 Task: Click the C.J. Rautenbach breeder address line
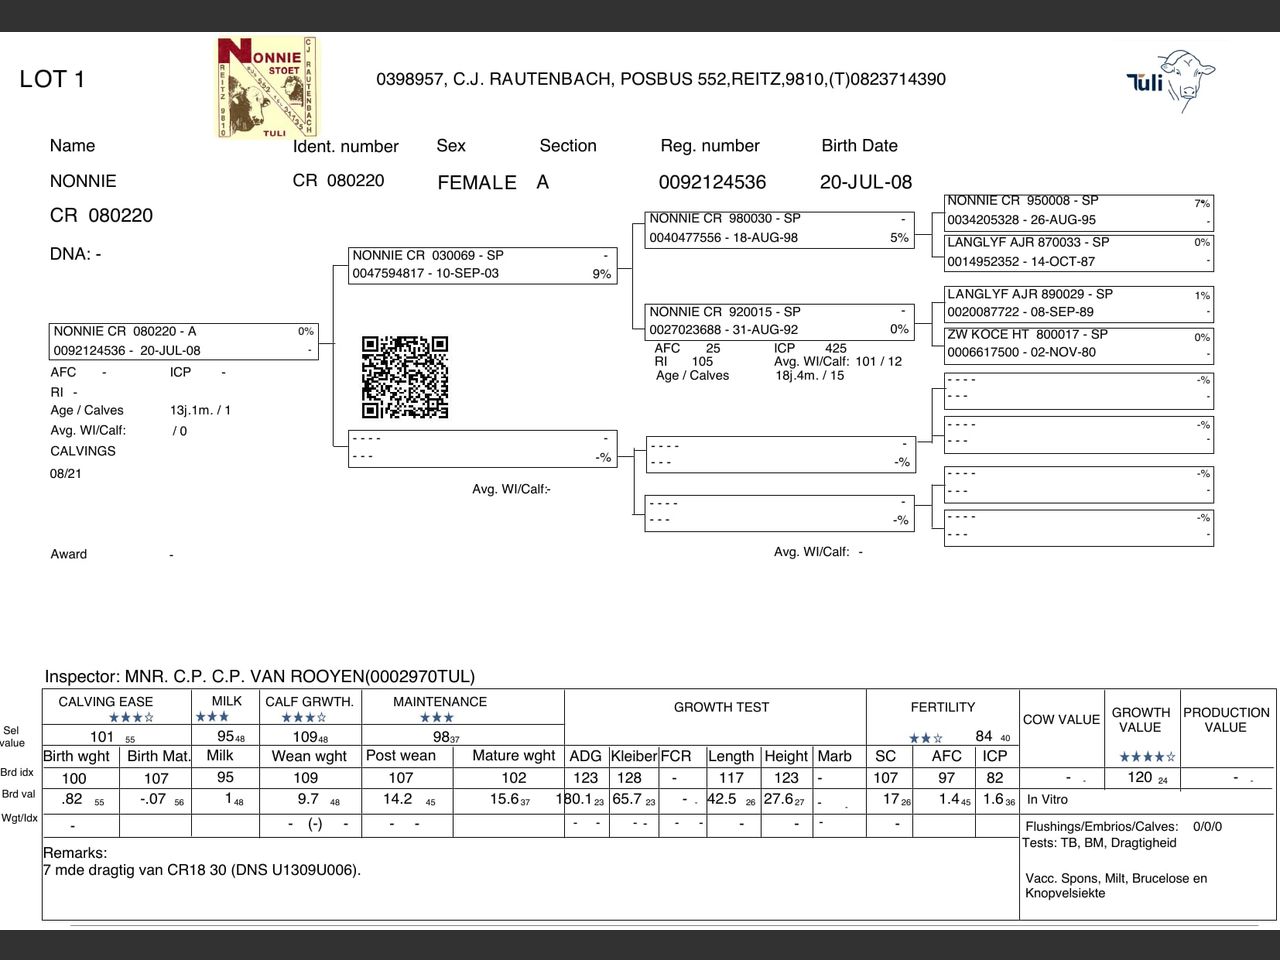point(661,79)
